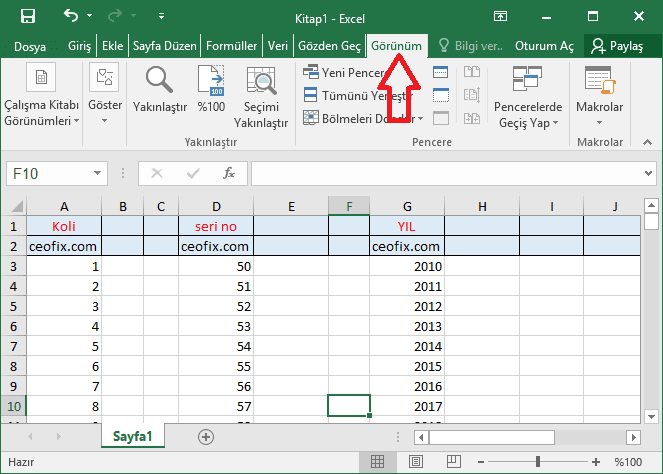Open the Makrolar dropdown

tap(600, 96)
